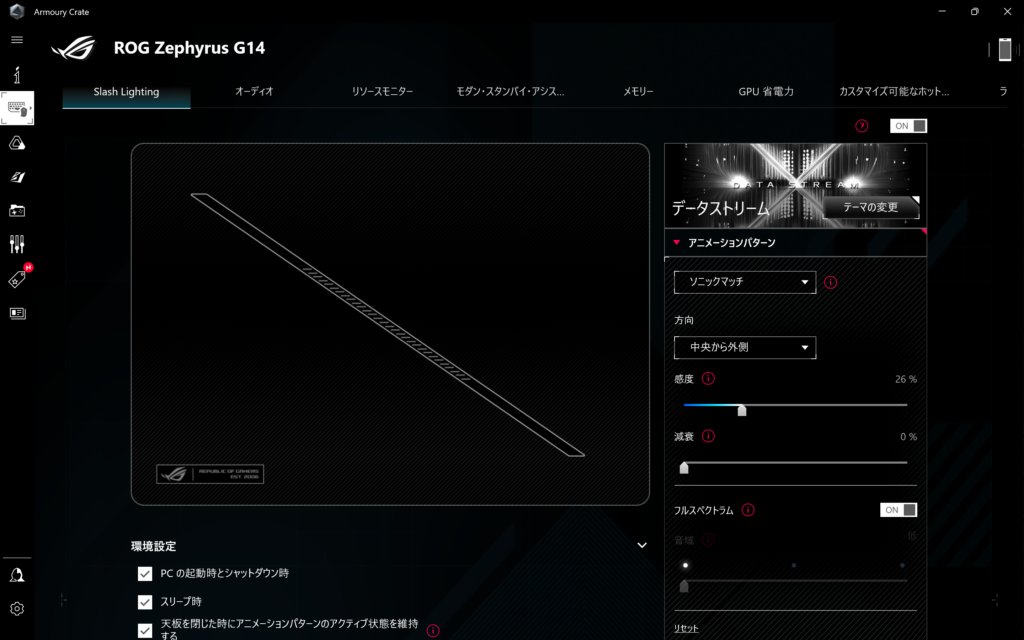Screen dimensions: 1024x640
Task: Click the データストリーム theme banner
Action: (x=795, y=185)
